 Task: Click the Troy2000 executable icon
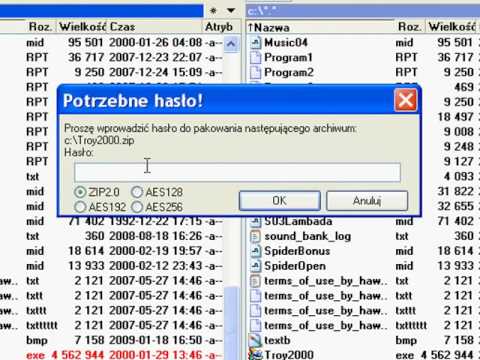click(x=255, y=355)
